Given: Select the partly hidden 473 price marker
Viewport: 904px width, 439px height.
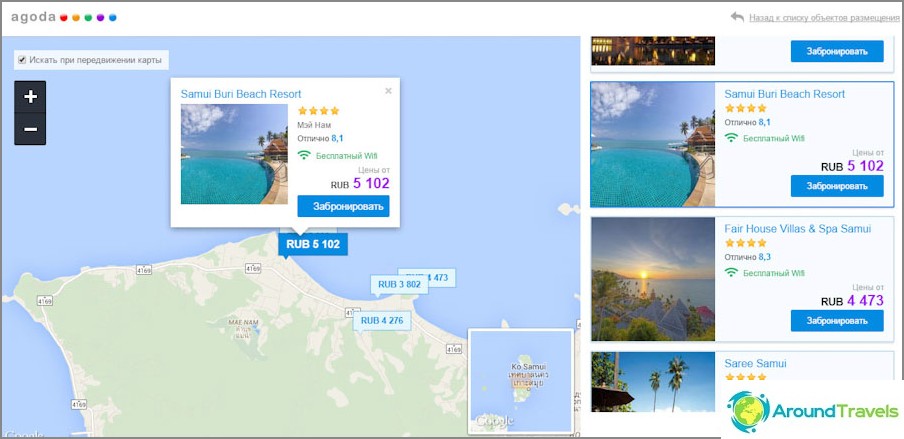Looking at the screenshot, I should tap(442, 277).
